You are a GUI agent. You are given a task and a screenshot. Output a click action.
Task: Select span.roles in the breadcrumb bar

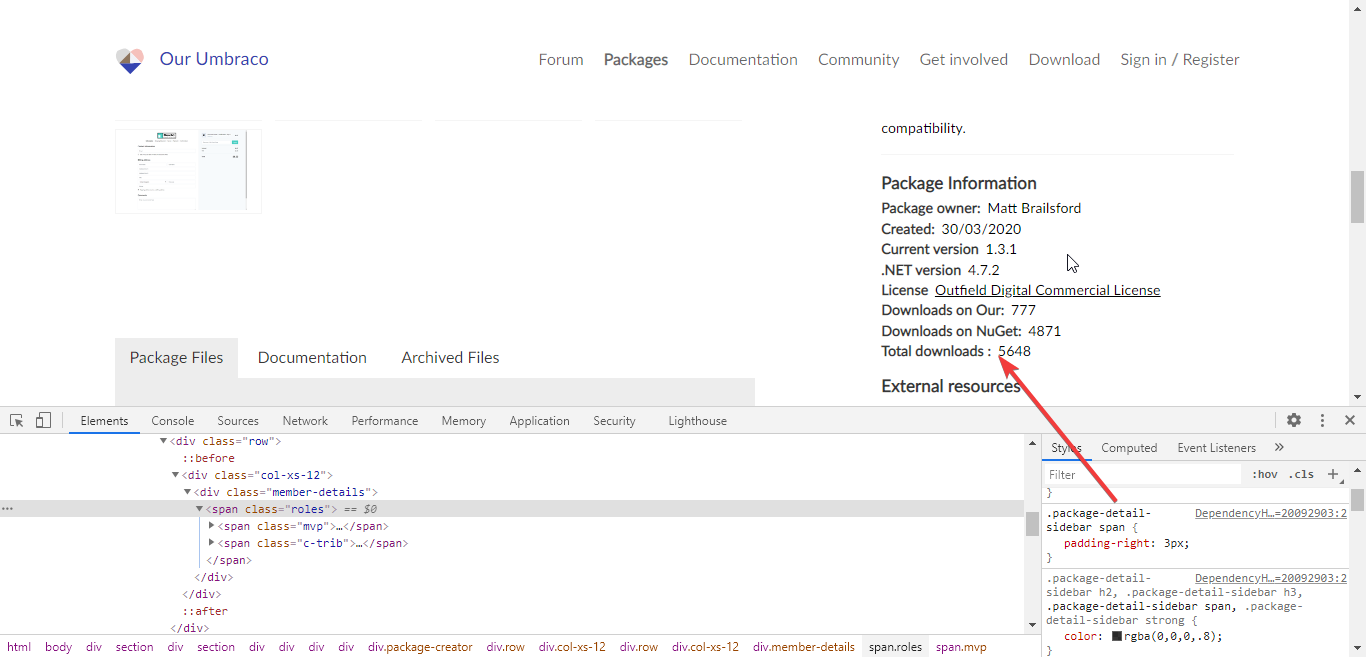point(895,647)
